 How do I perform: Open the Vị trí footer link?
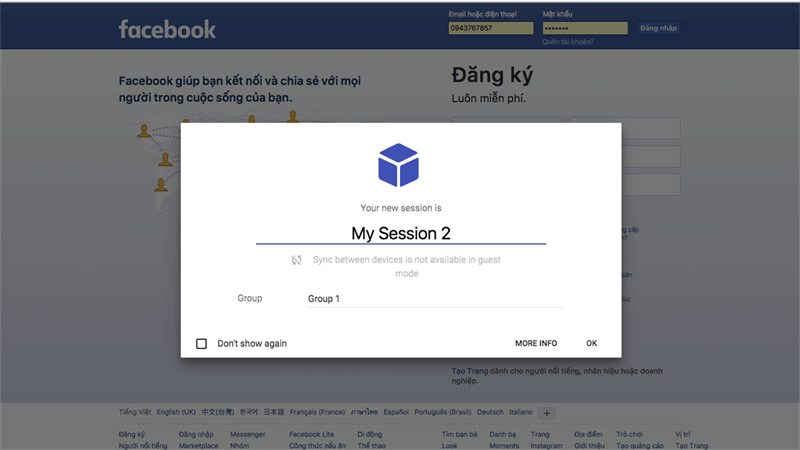point(683,434)
